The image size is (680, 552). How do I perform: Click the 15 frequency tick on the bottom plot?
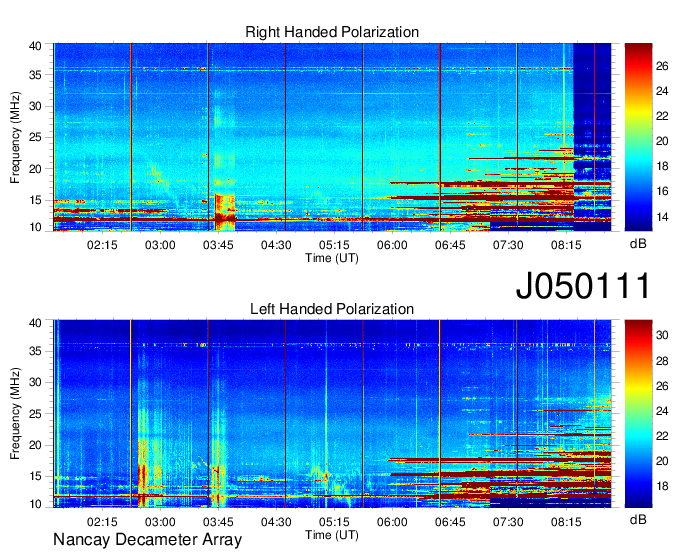tap(35, 476)
